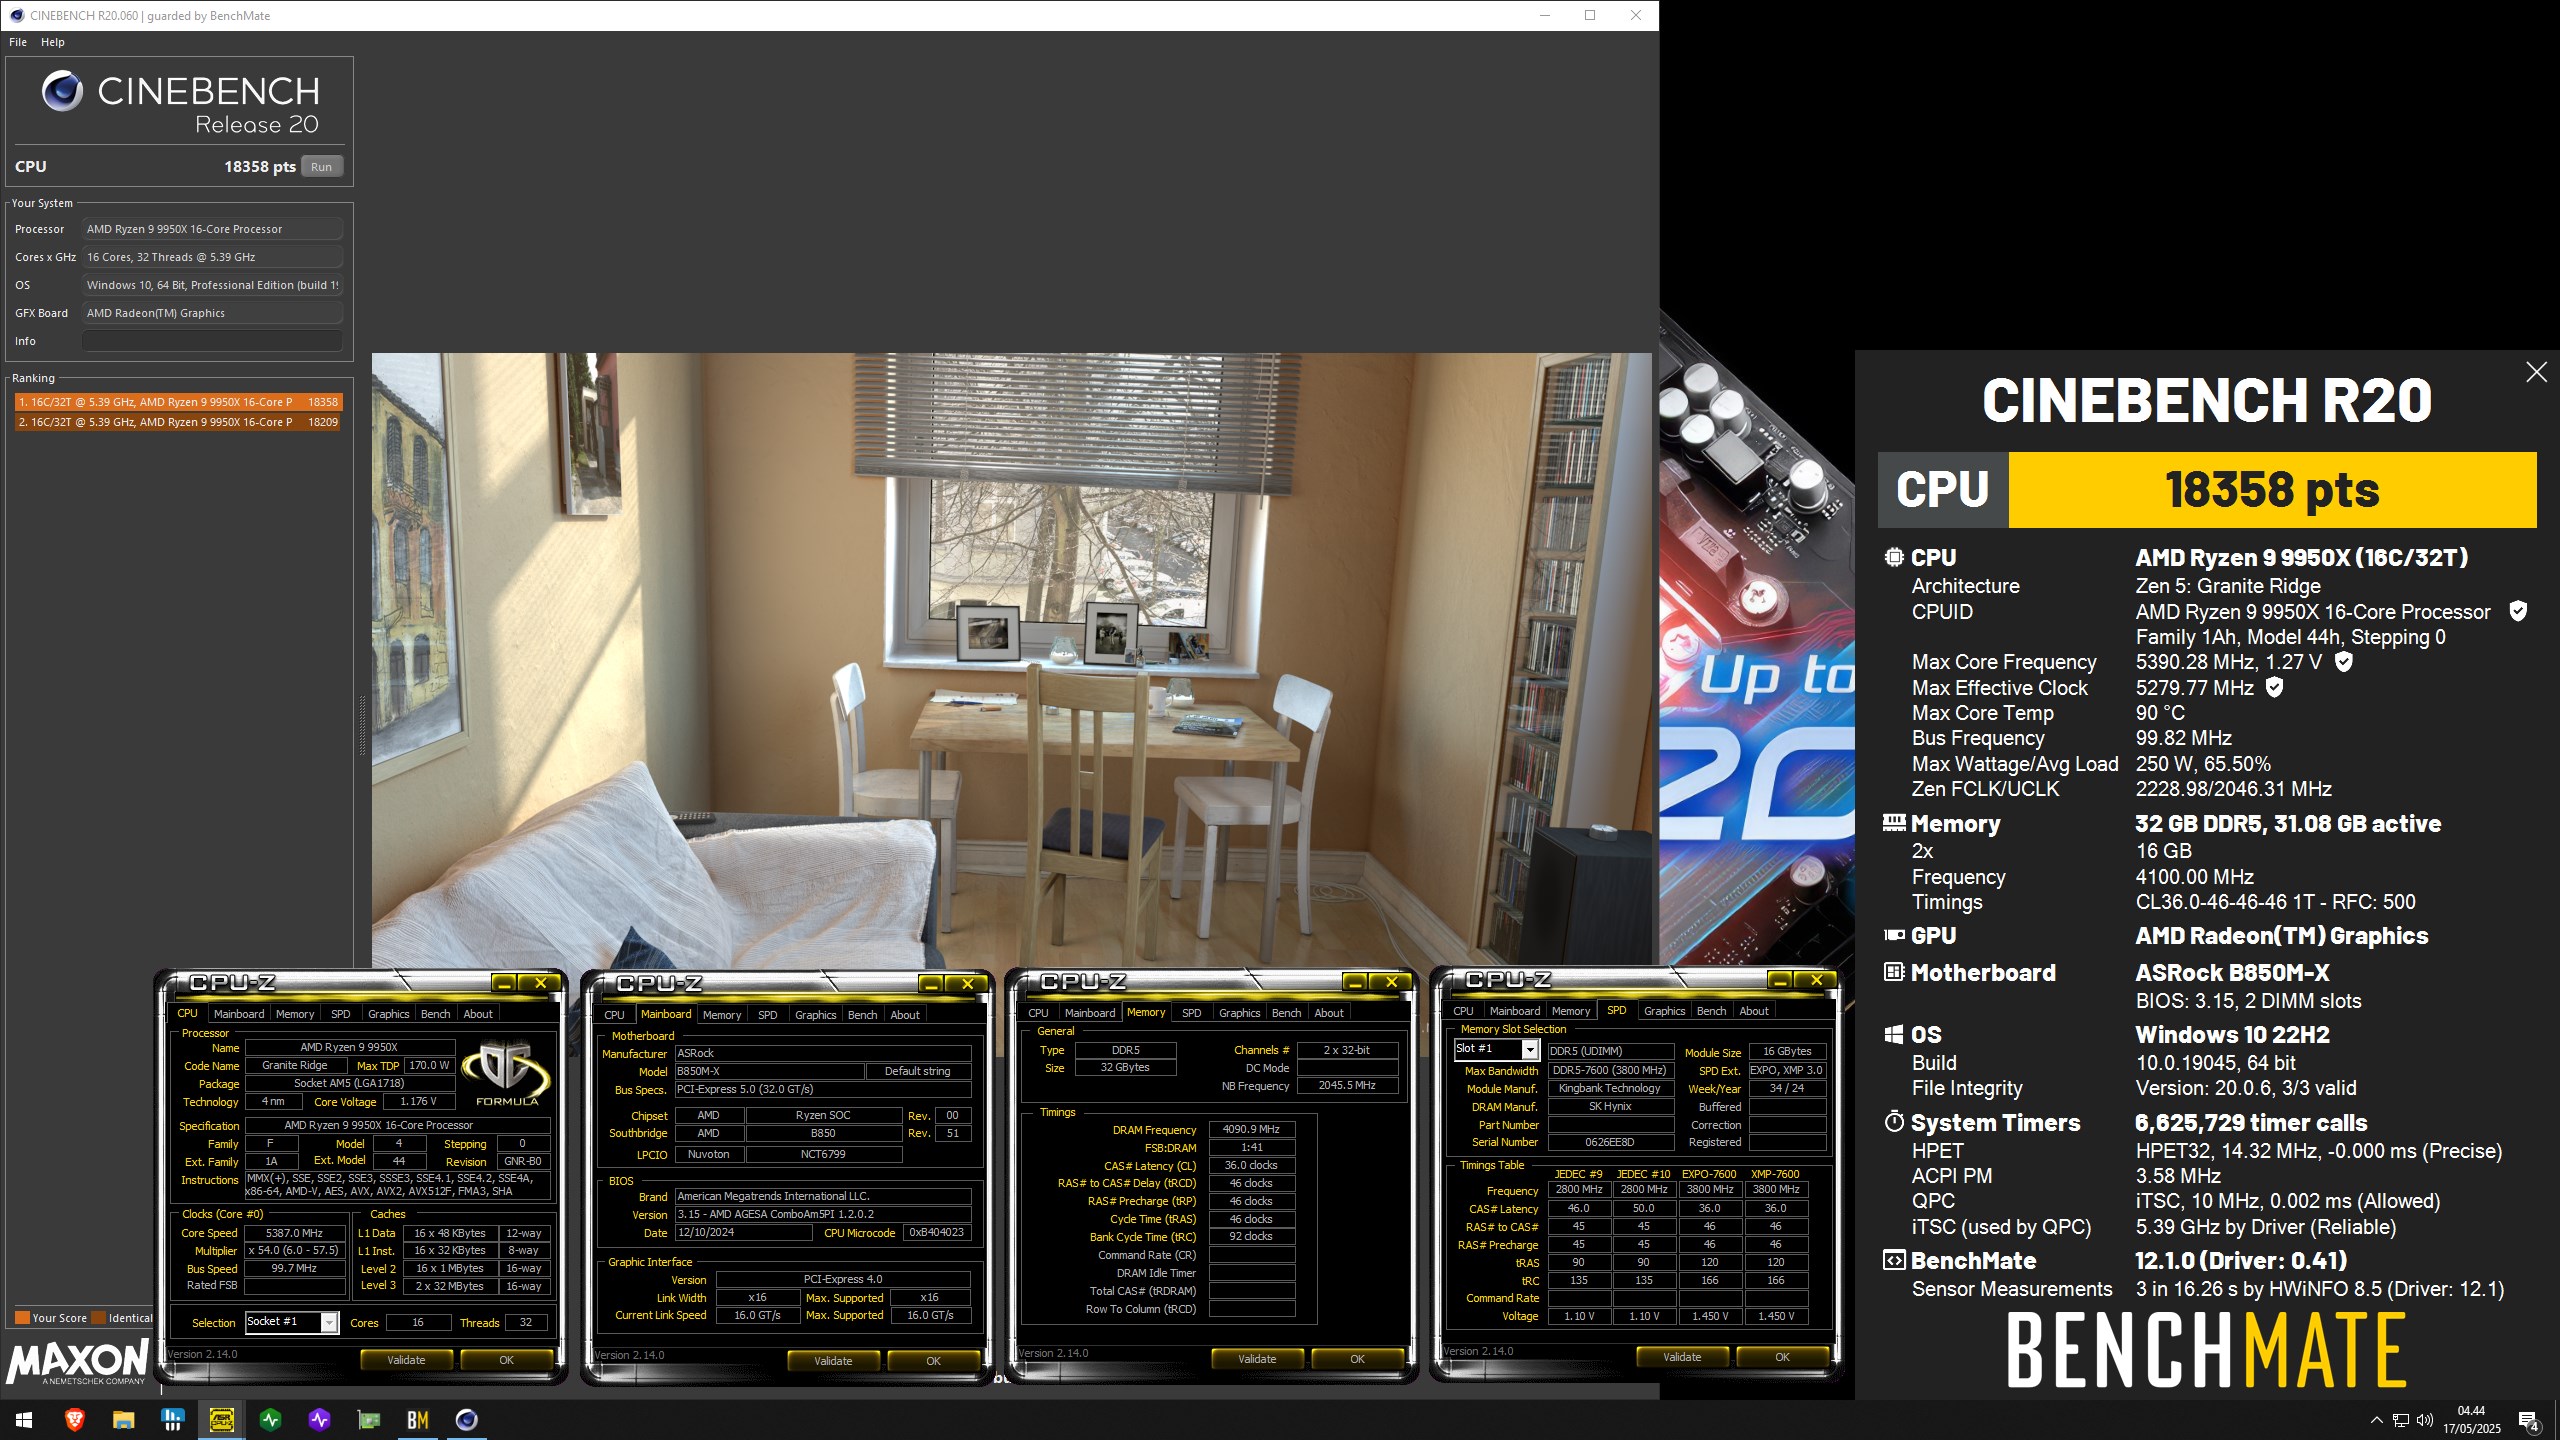Select the ranking entry scoring 18209
2560x1440 pixels.
tap(179, 422)
